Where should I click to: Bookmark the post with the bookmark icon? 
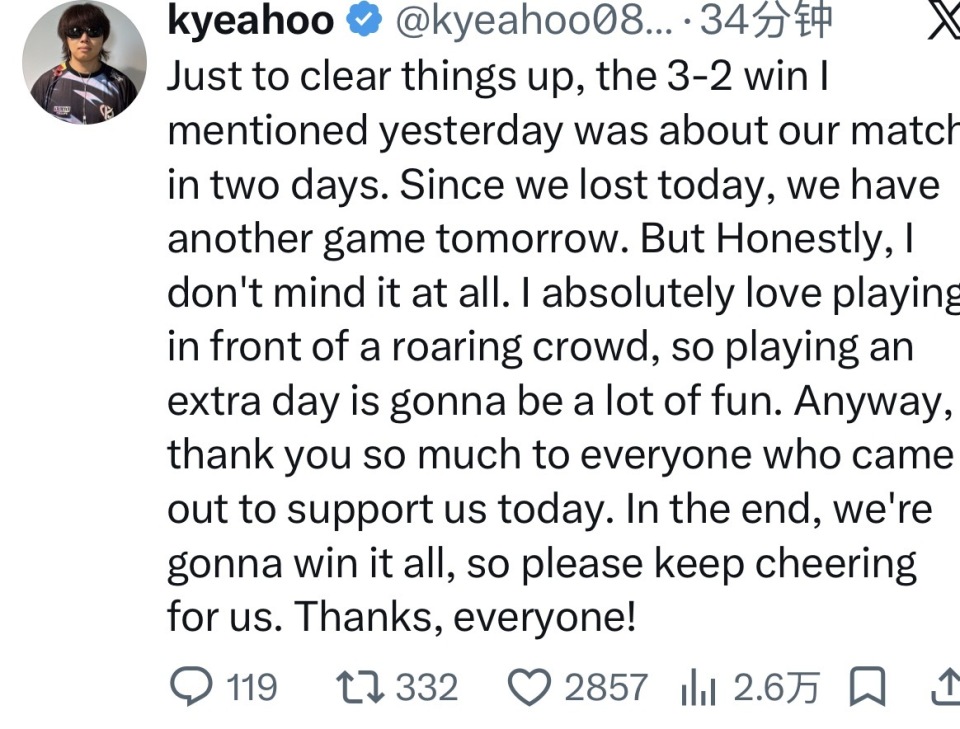[867, 687]
